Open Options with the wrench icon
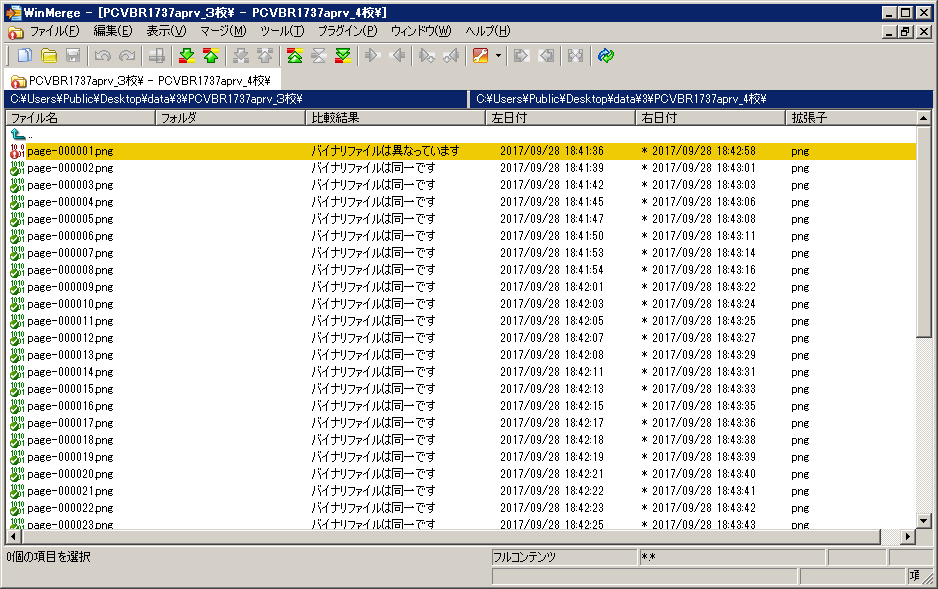 pos(480,56)
